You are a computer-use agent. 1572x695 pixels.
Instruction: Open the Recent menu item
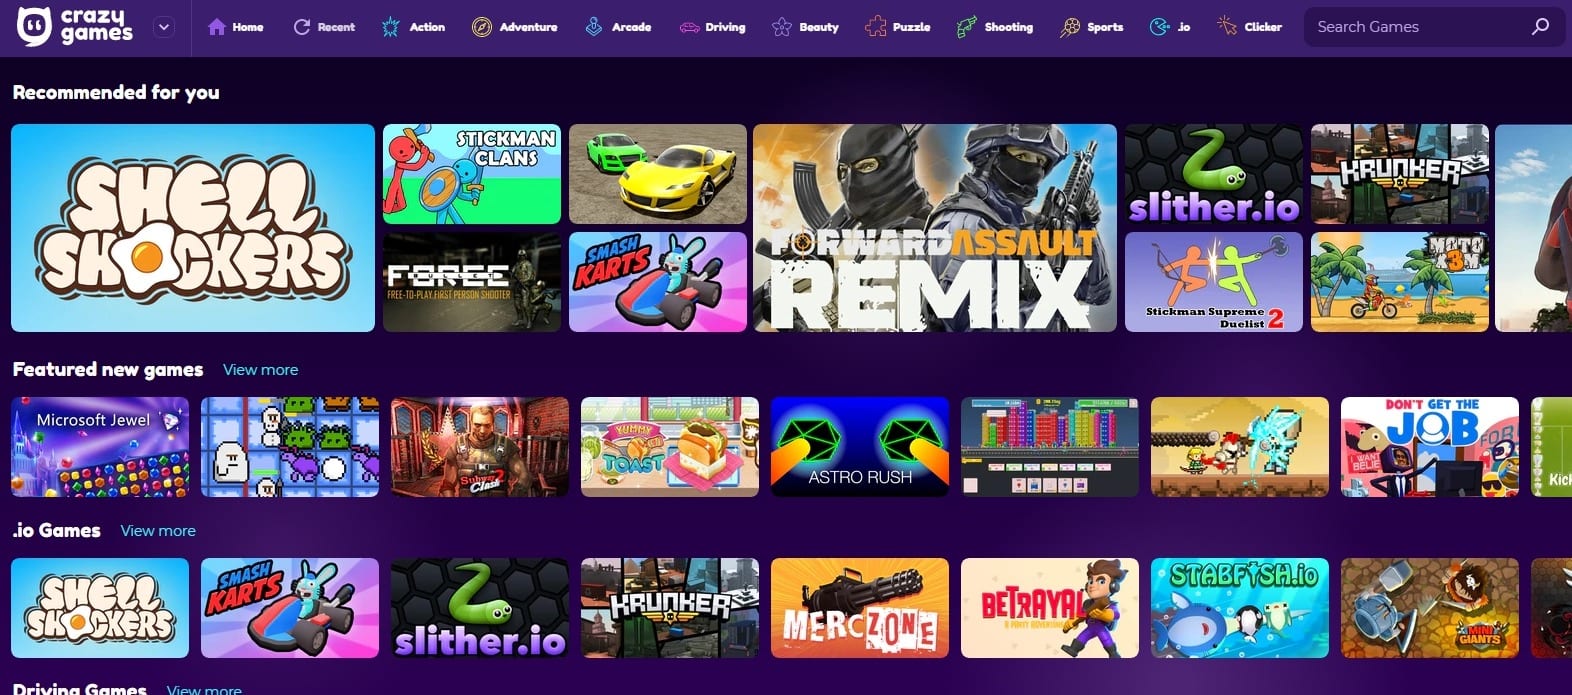pyautogui.click(x=324, y=27)
